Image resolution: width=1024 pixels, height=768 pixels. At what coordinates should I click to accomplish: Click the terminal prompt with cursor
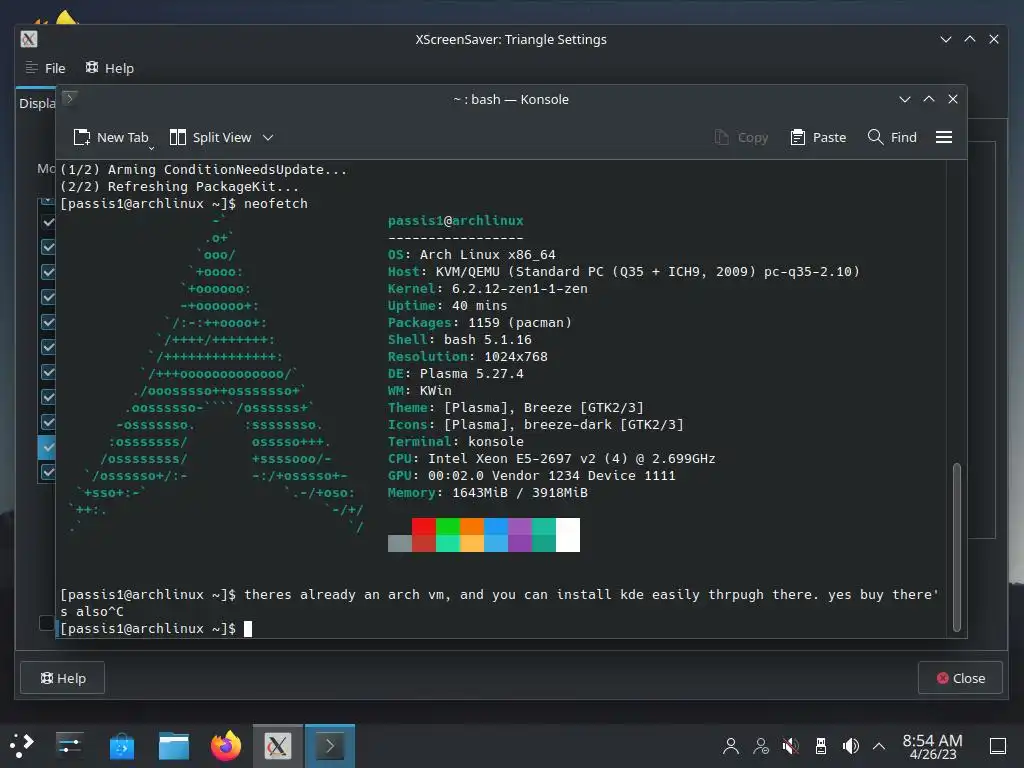tap(155, 628)
